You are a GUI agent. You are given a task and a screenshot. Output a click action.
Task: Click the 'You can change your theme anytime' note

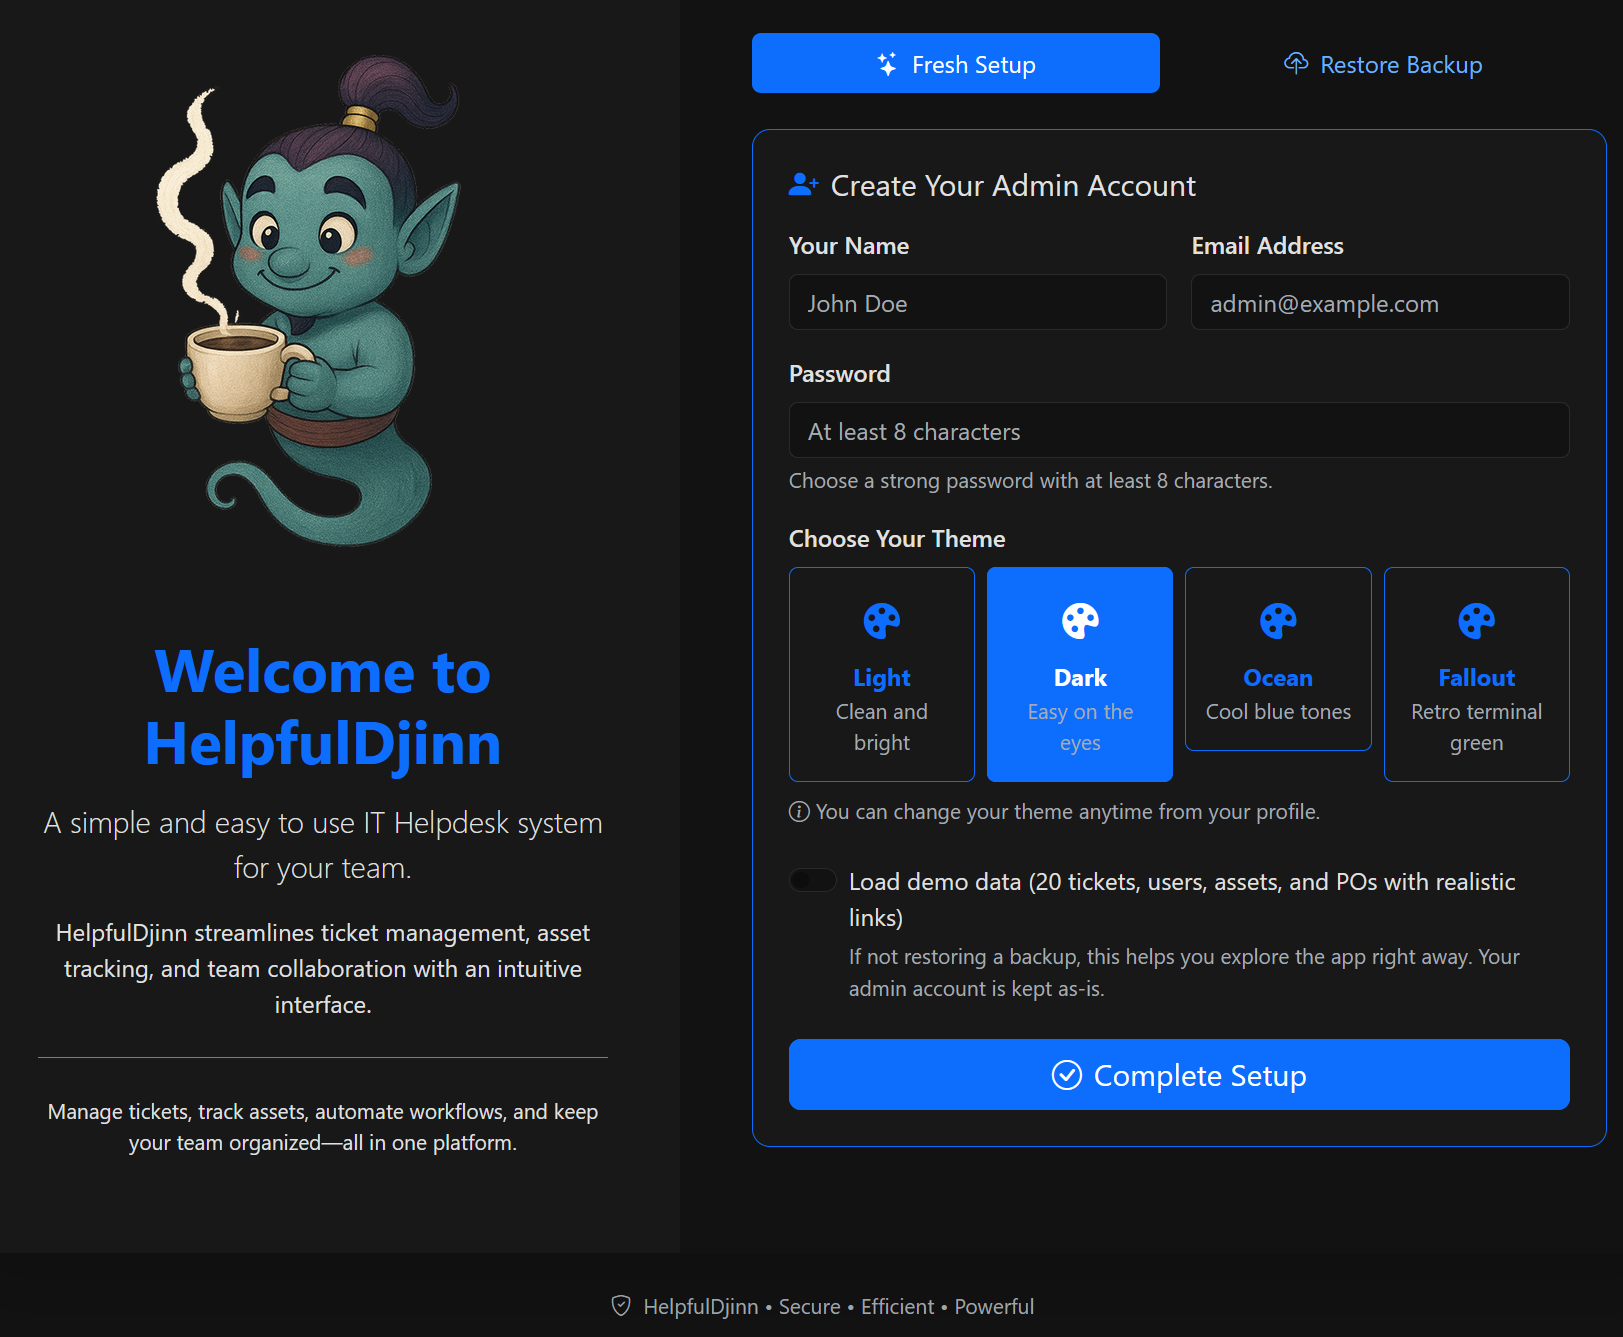point(1067,812)
